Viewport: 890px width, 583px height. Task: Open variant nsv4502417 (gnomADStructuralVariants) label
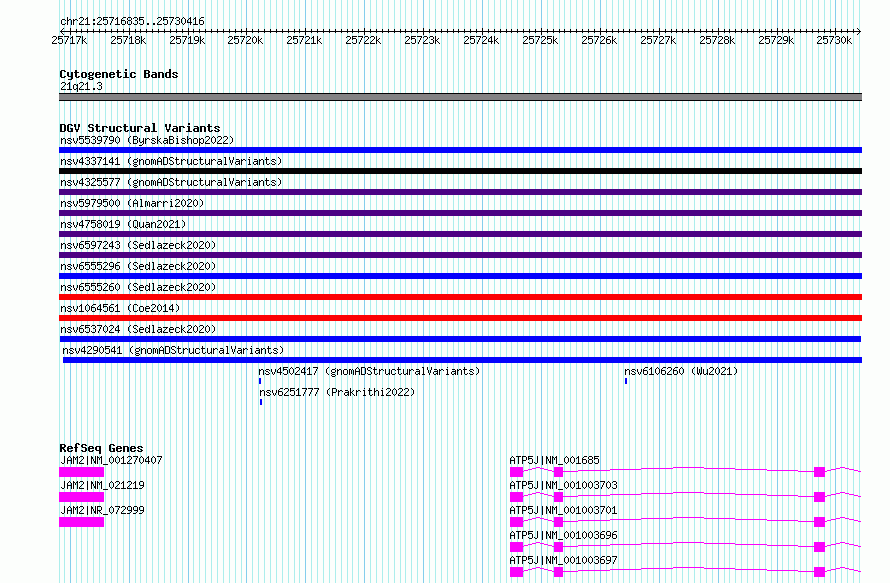point(369,371)
